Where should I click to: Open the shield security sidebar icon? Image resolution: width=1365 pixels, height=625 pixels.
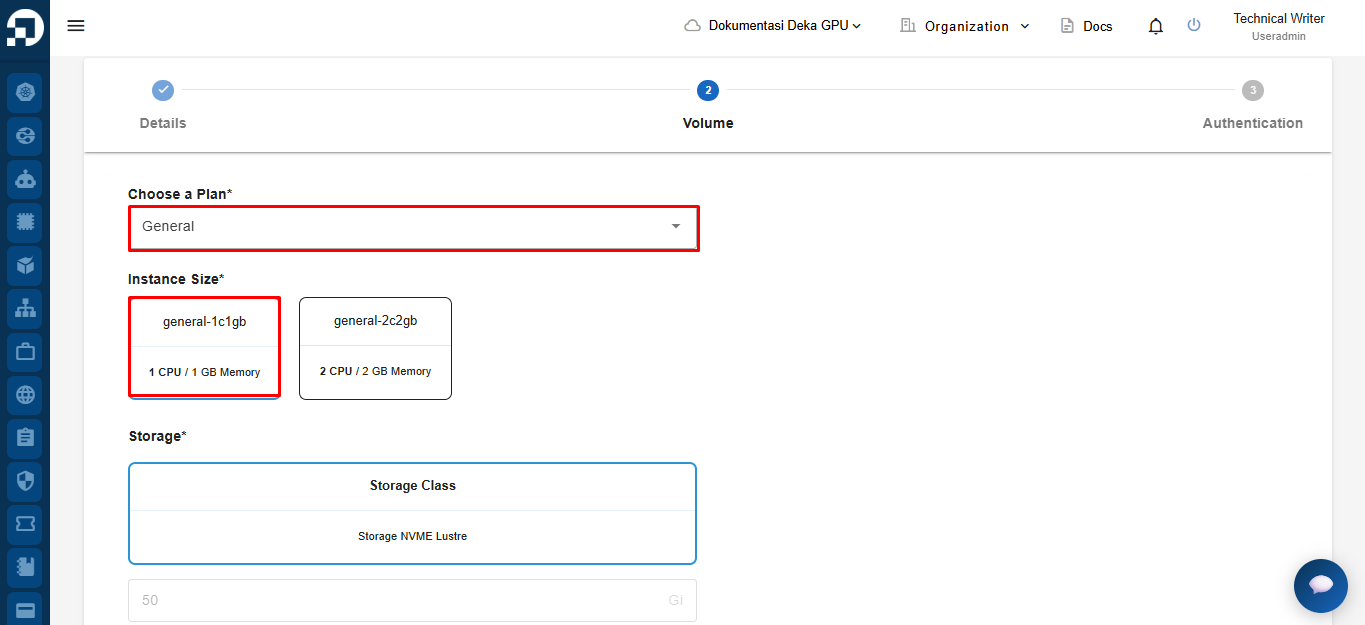click(x=25, y=481)
